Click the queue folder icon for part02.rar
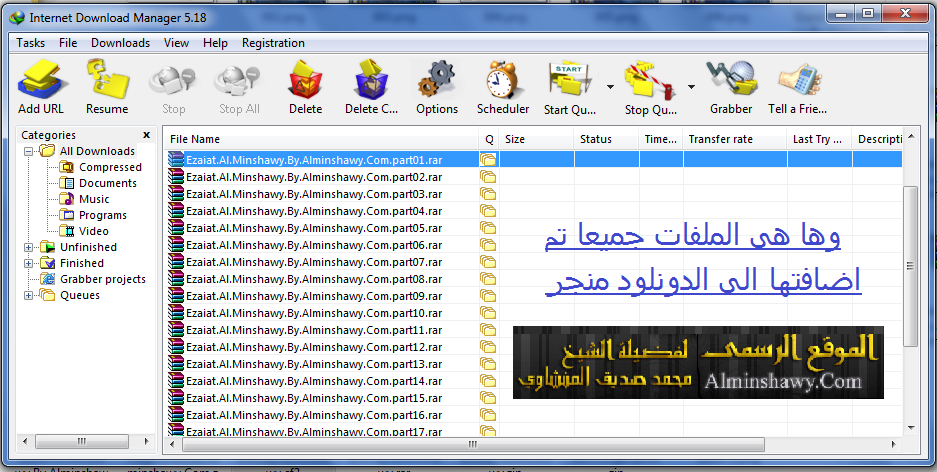937x472 pixels. click(x=488, y=177)
